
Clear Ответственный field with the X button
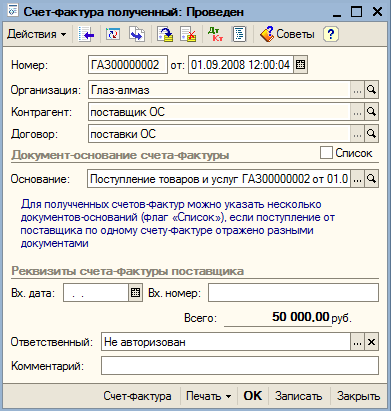[371, 342]
